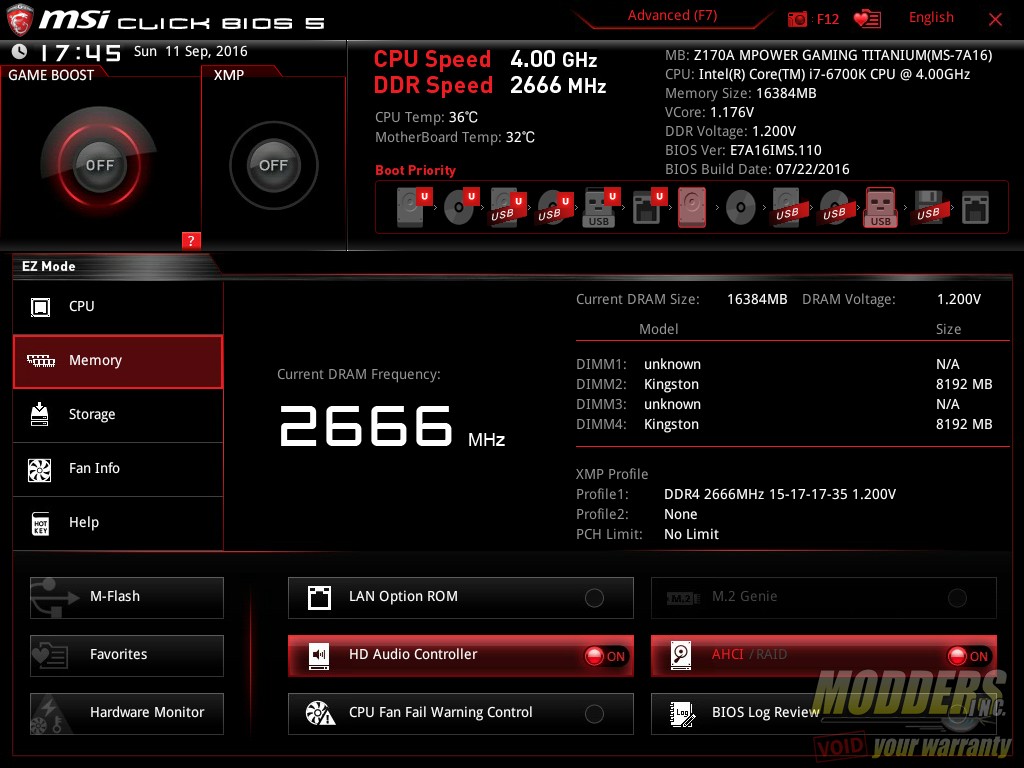
Task: Click the clock icon beside the time
Action: pyautogui.click(x=20, y=51)
